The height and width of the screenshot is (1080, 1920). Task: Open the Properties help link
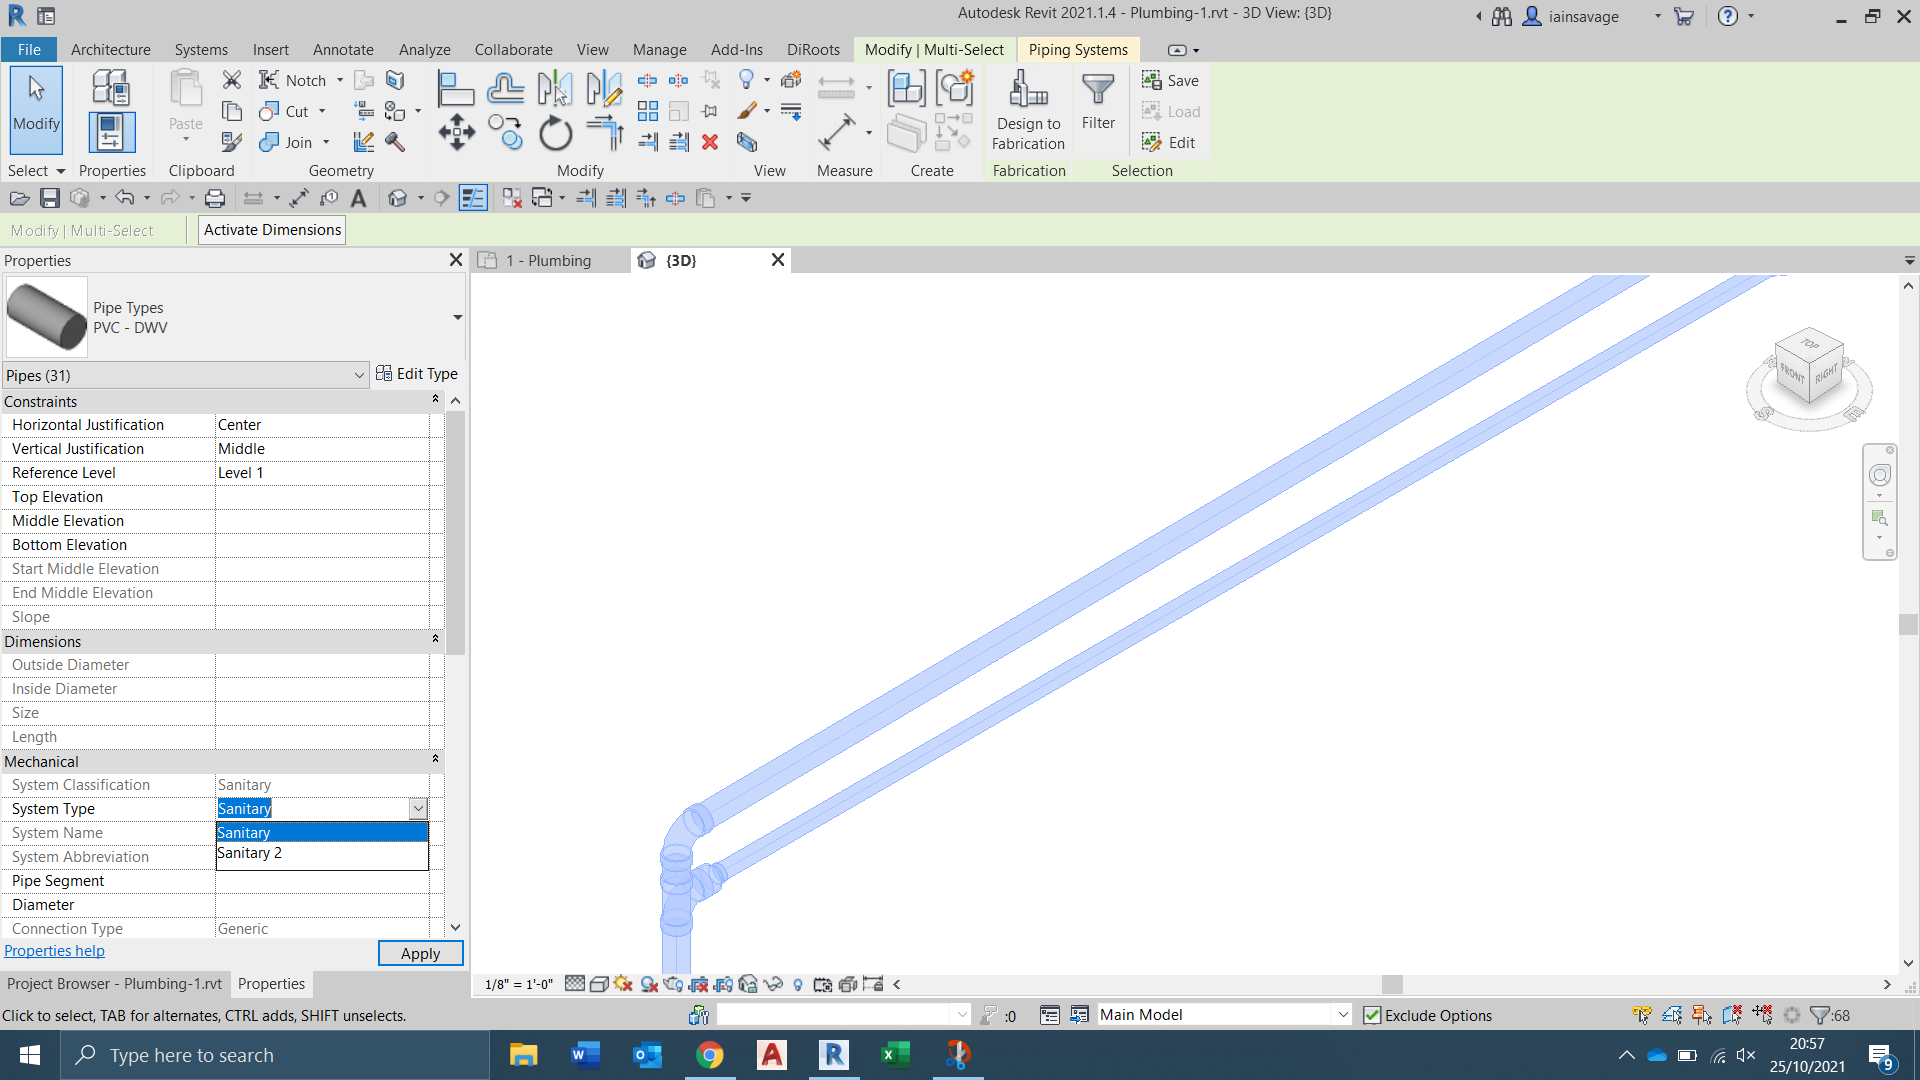coord(54,951)
